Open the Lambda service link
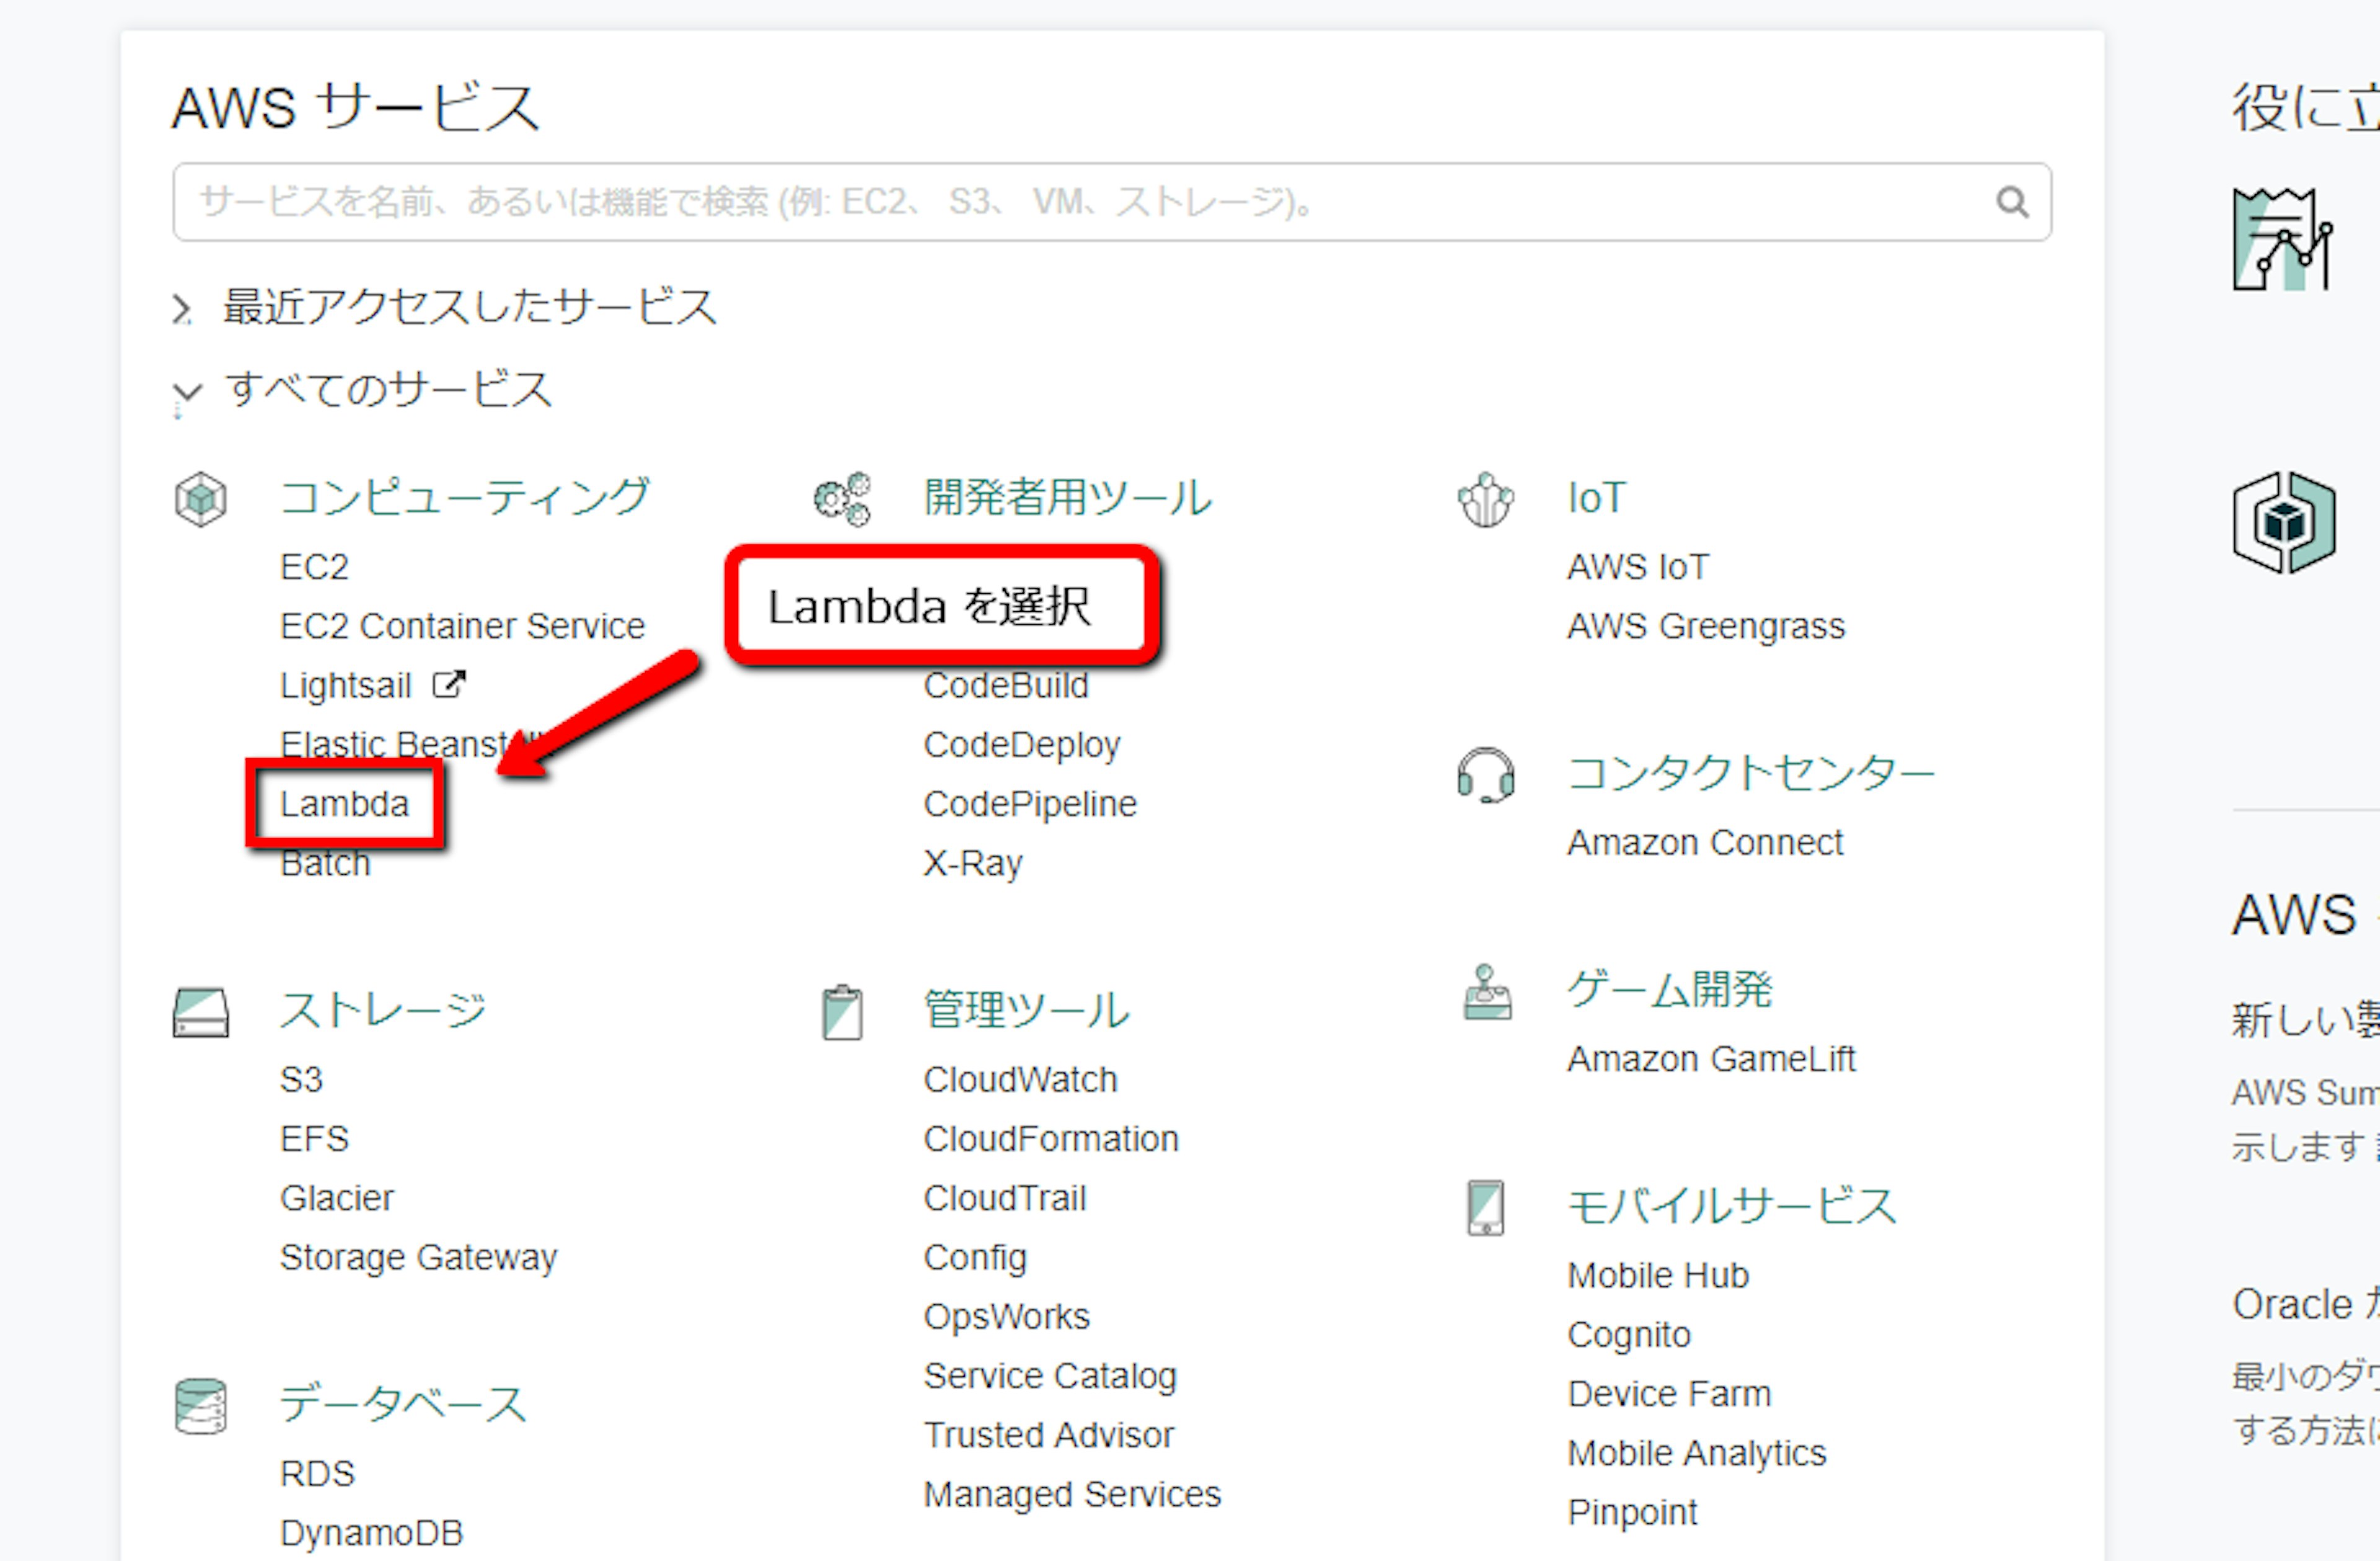The image size is (2380, 1561). pyautogui.click(x=345, y=804)
